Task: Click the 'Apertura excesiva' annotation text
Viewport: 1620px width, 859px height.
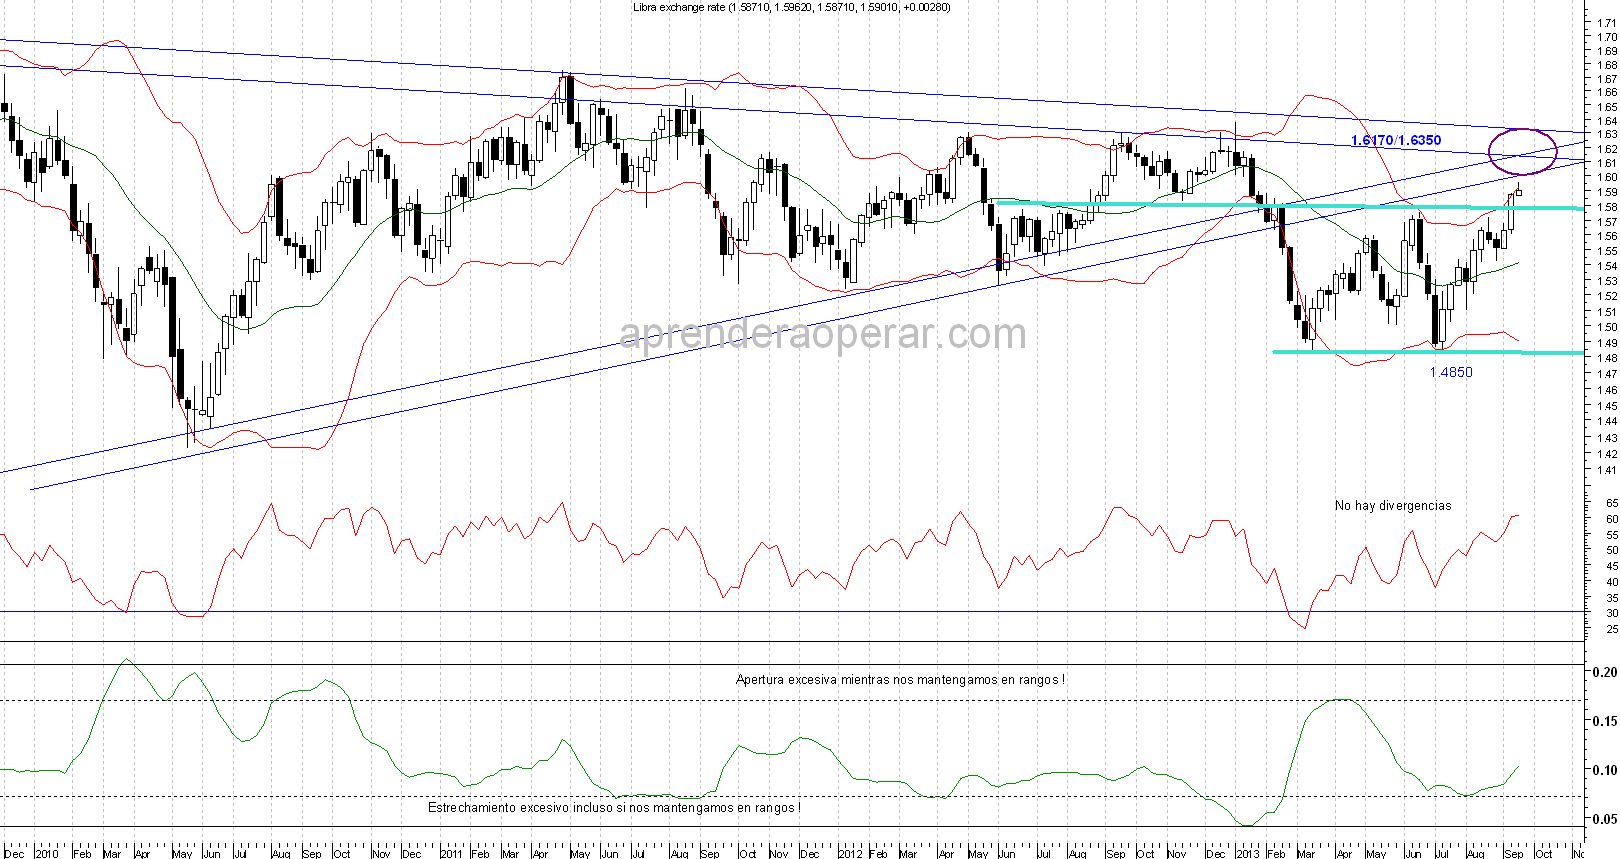Action: pyautogui.click(x=899, y=679)
